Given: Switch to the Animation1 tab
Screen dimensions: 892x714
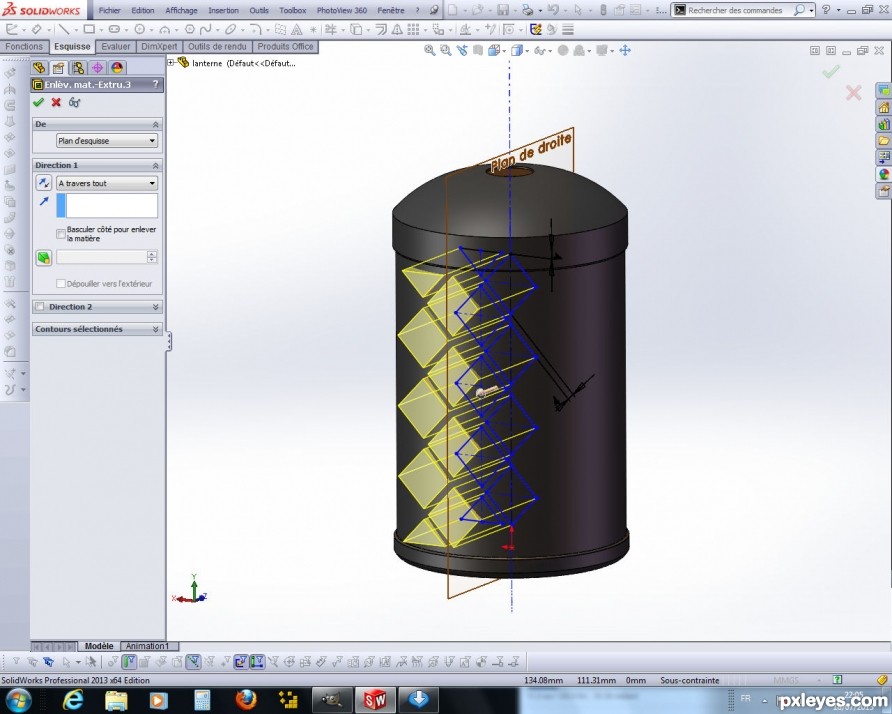Looking at the screenshot, I should pos(147,646).
